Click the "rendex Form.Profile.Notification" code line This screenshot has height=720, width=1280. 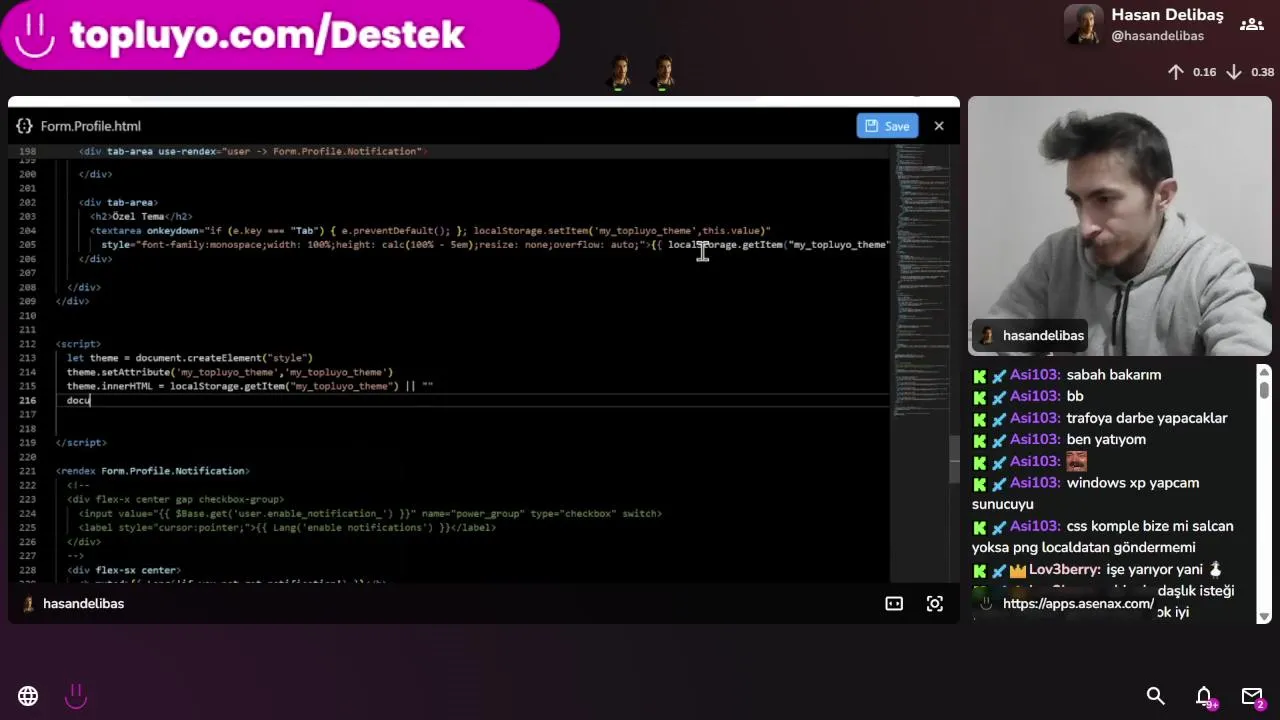(x=153, y=471)
